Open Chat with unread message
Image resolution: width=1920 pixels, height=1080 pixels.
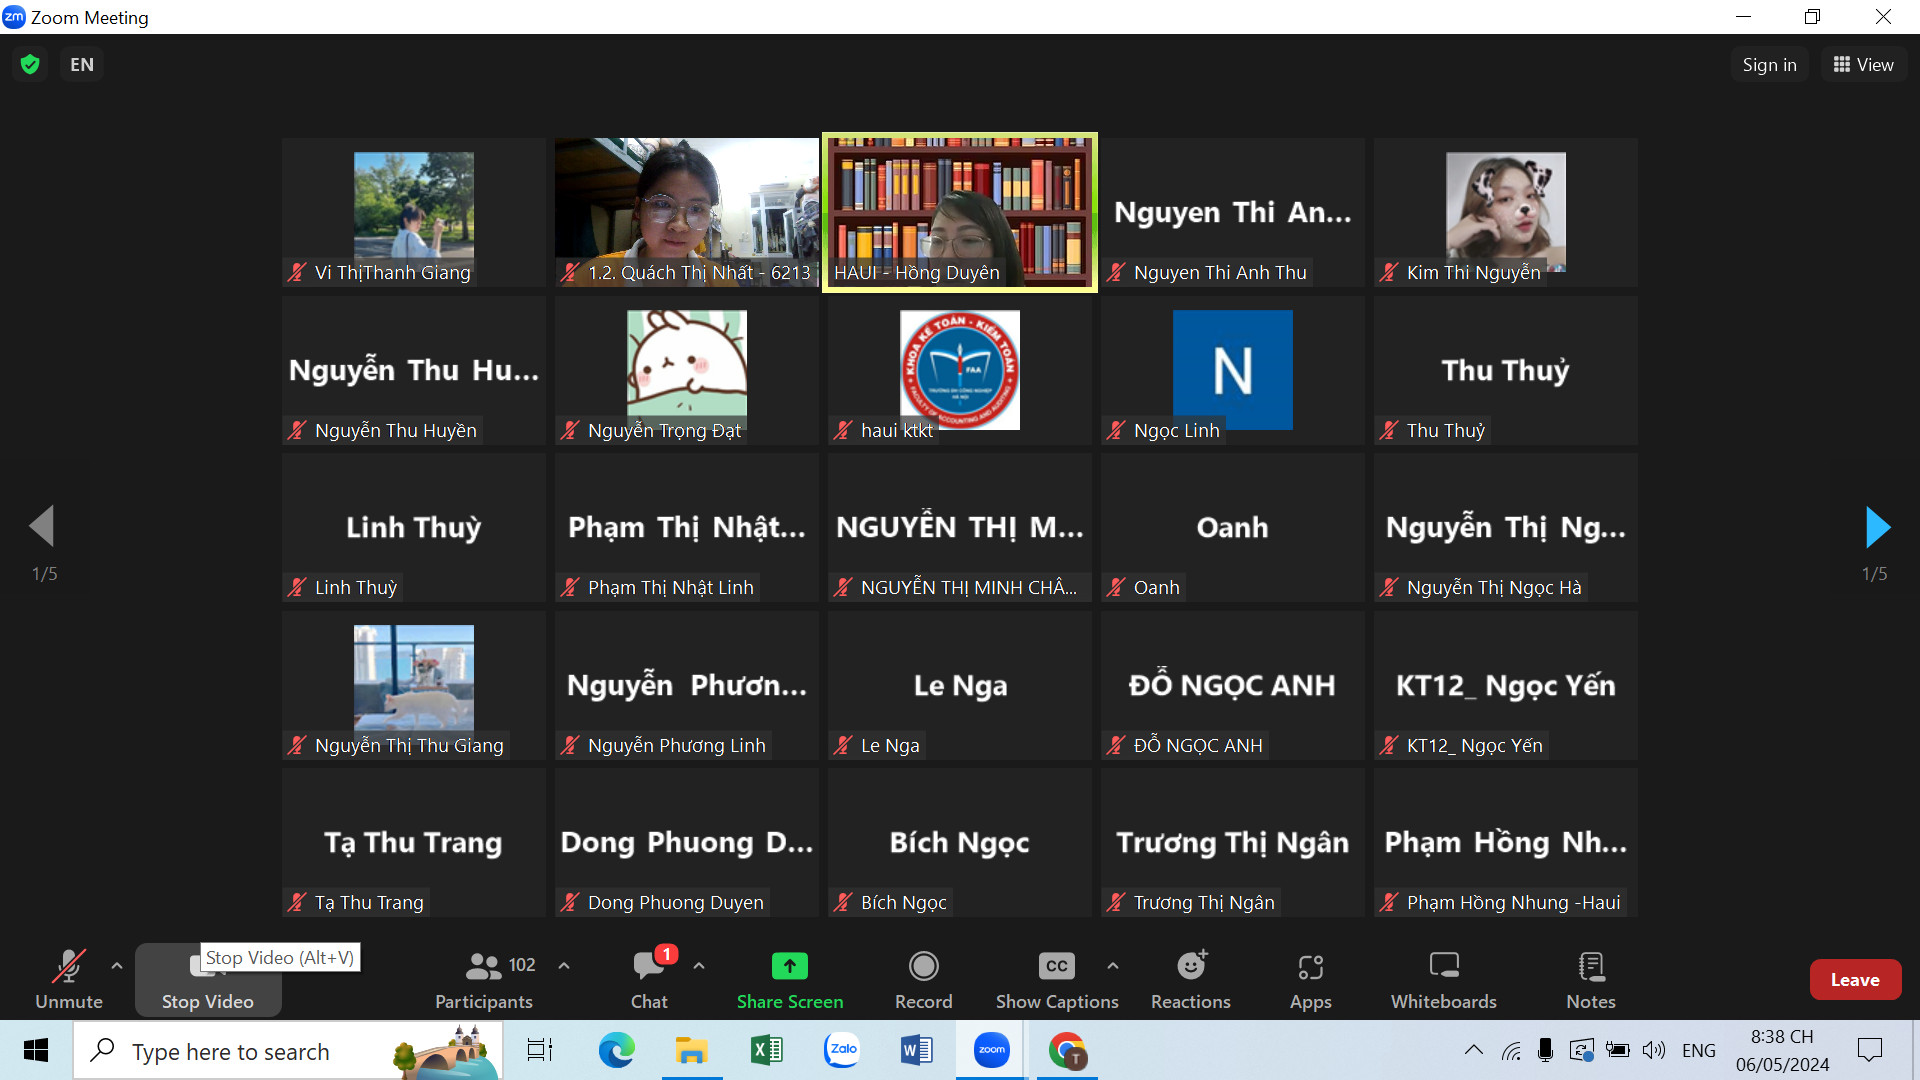[649, 980]
